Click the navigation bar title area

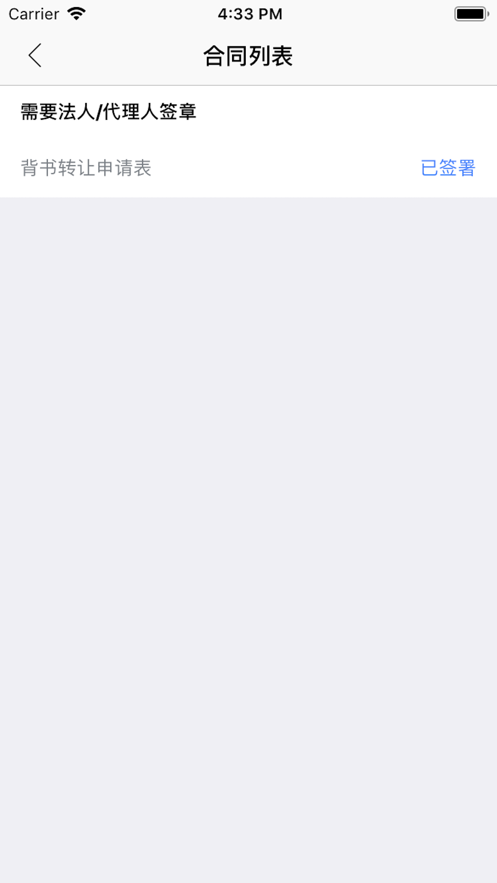click(x=248, y=56)
